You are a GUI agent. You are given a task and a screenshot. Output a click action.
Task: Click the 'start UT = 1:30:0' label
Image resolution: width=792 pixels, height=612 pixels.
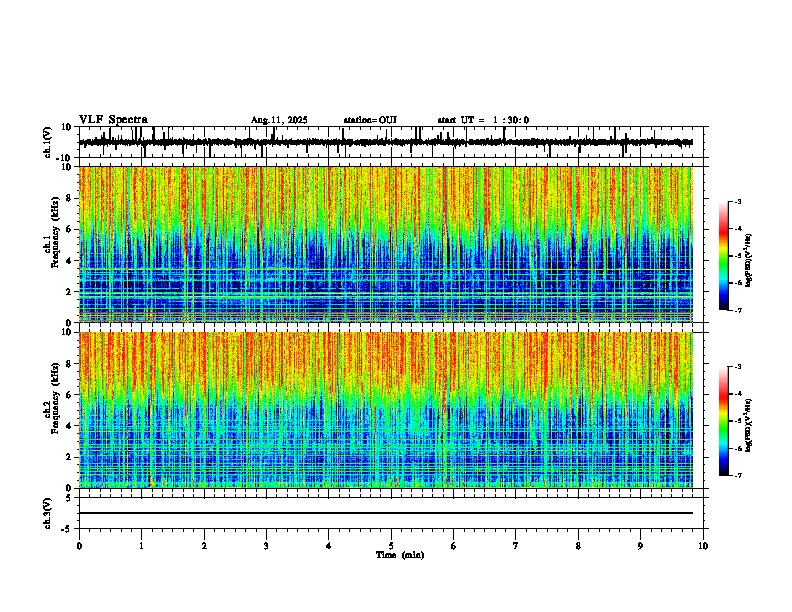pyautogui.click(x=483, y=120)
